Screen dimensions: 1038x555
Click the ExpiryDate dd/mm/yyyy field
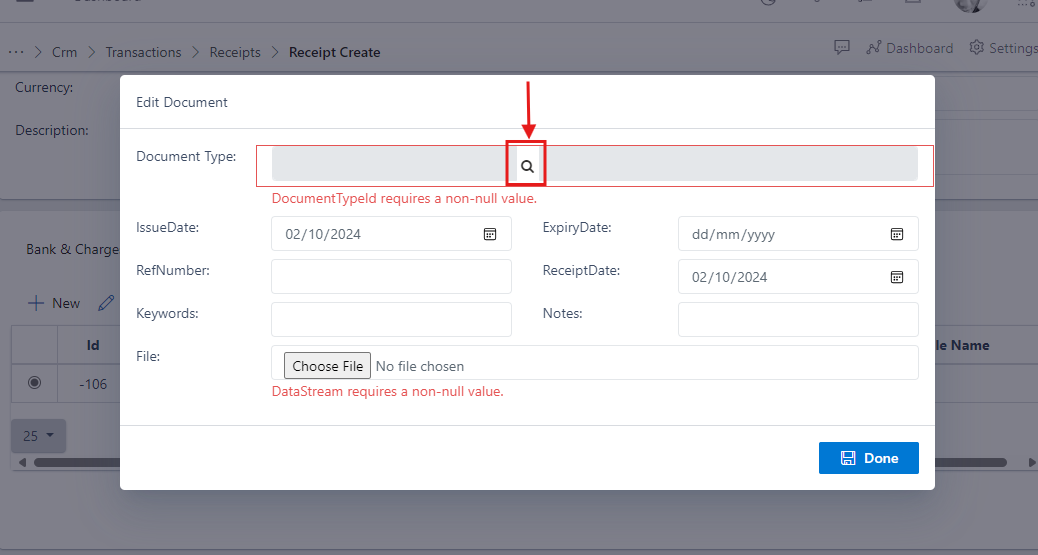point(798,234)
